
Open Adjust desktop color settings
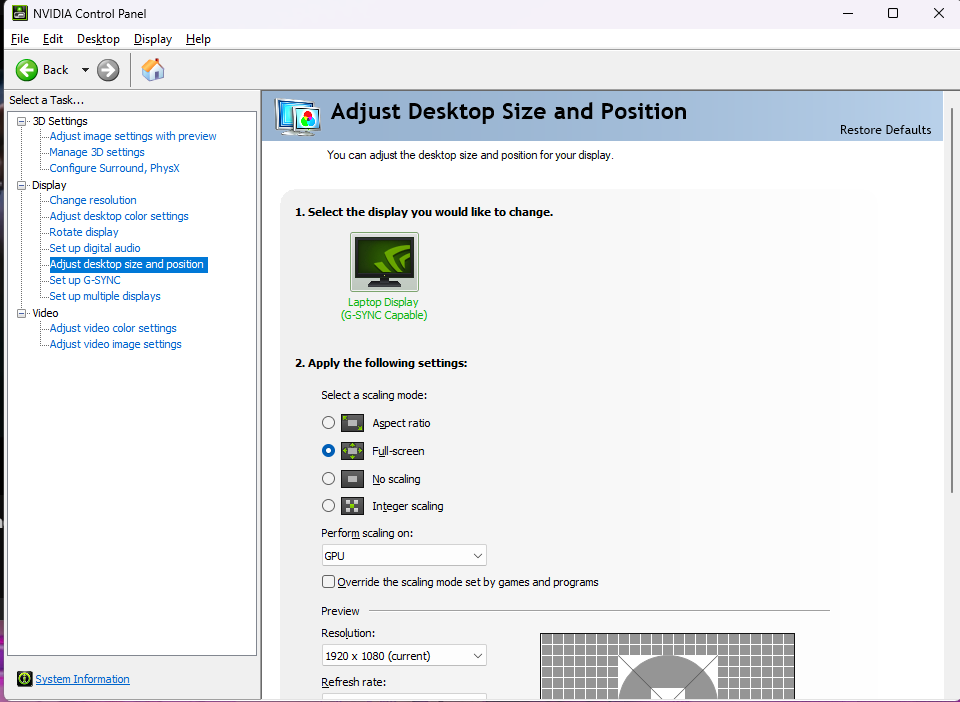point(119,216)
